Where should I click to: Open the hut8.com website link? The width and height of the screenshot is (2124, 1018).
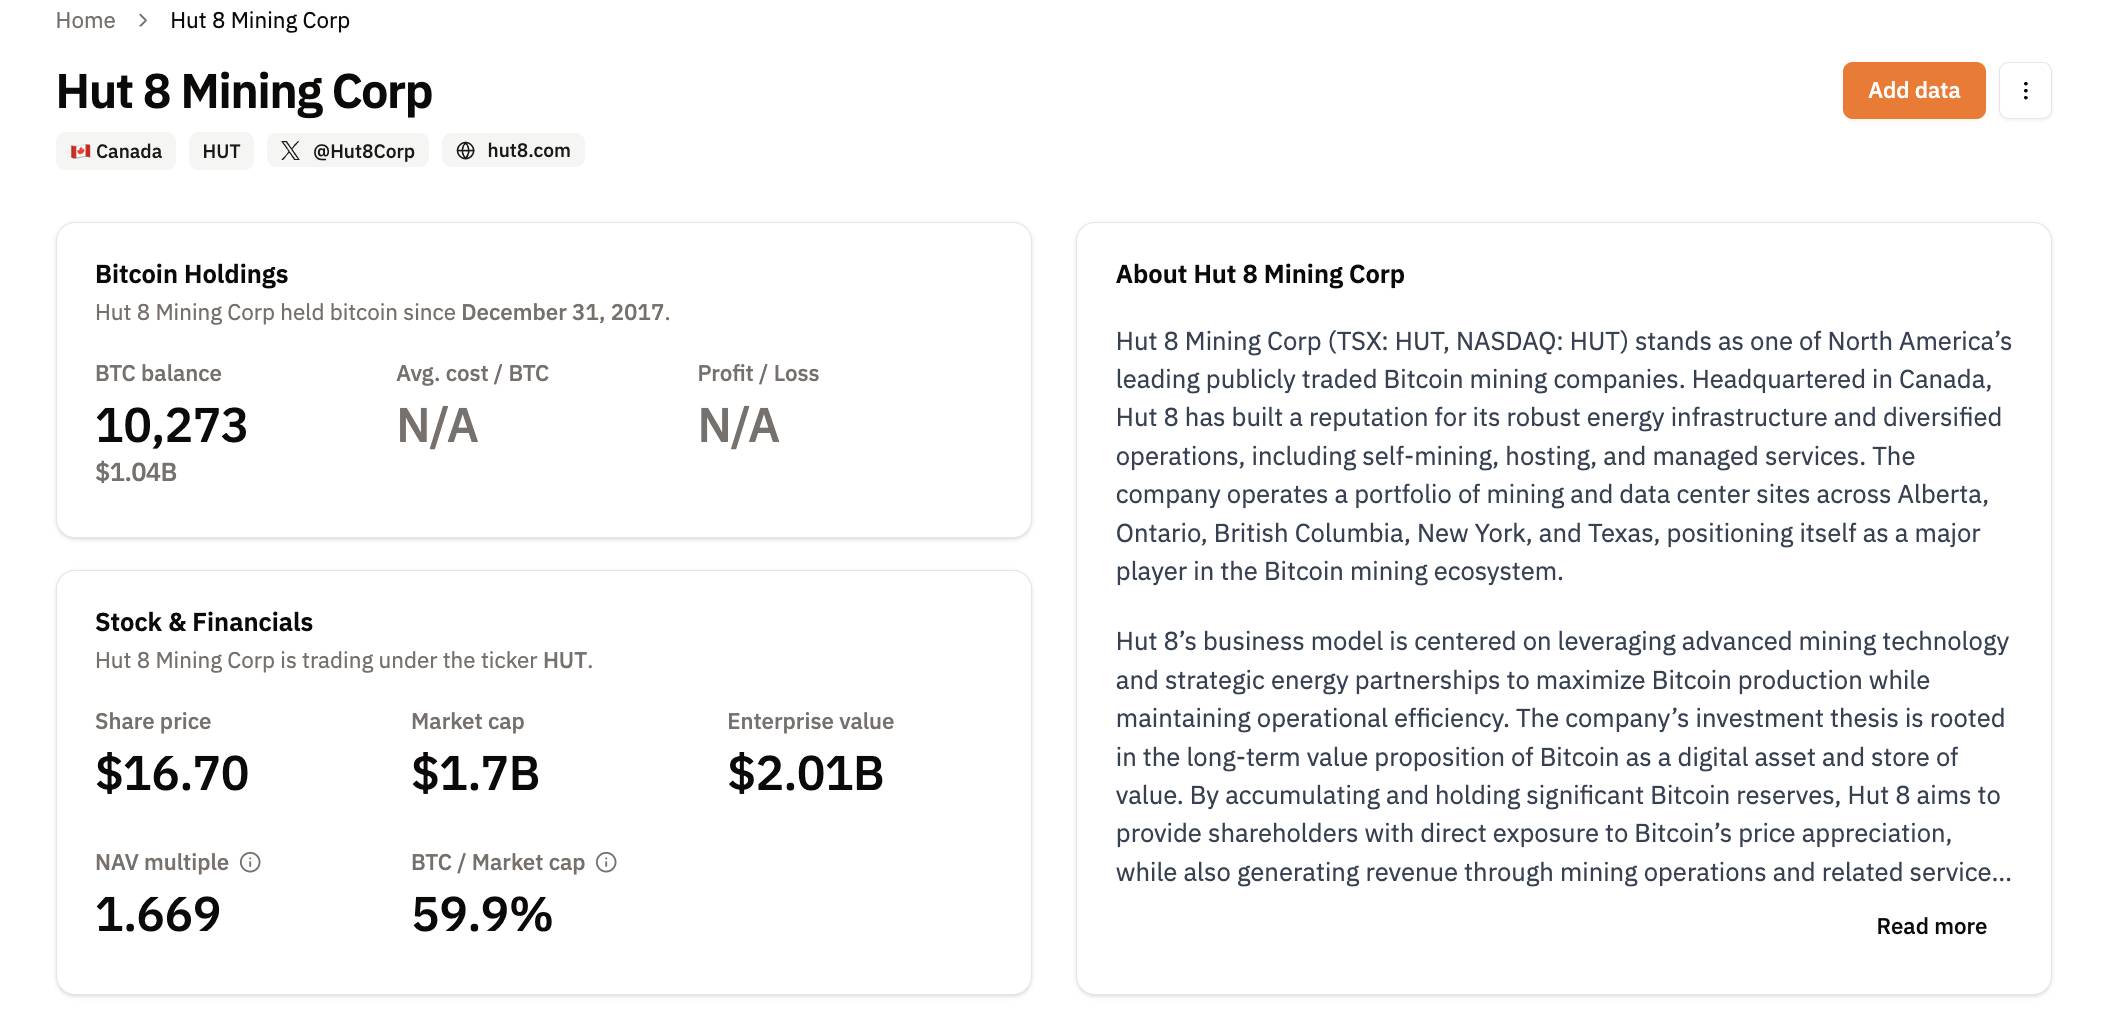(513, 151)
